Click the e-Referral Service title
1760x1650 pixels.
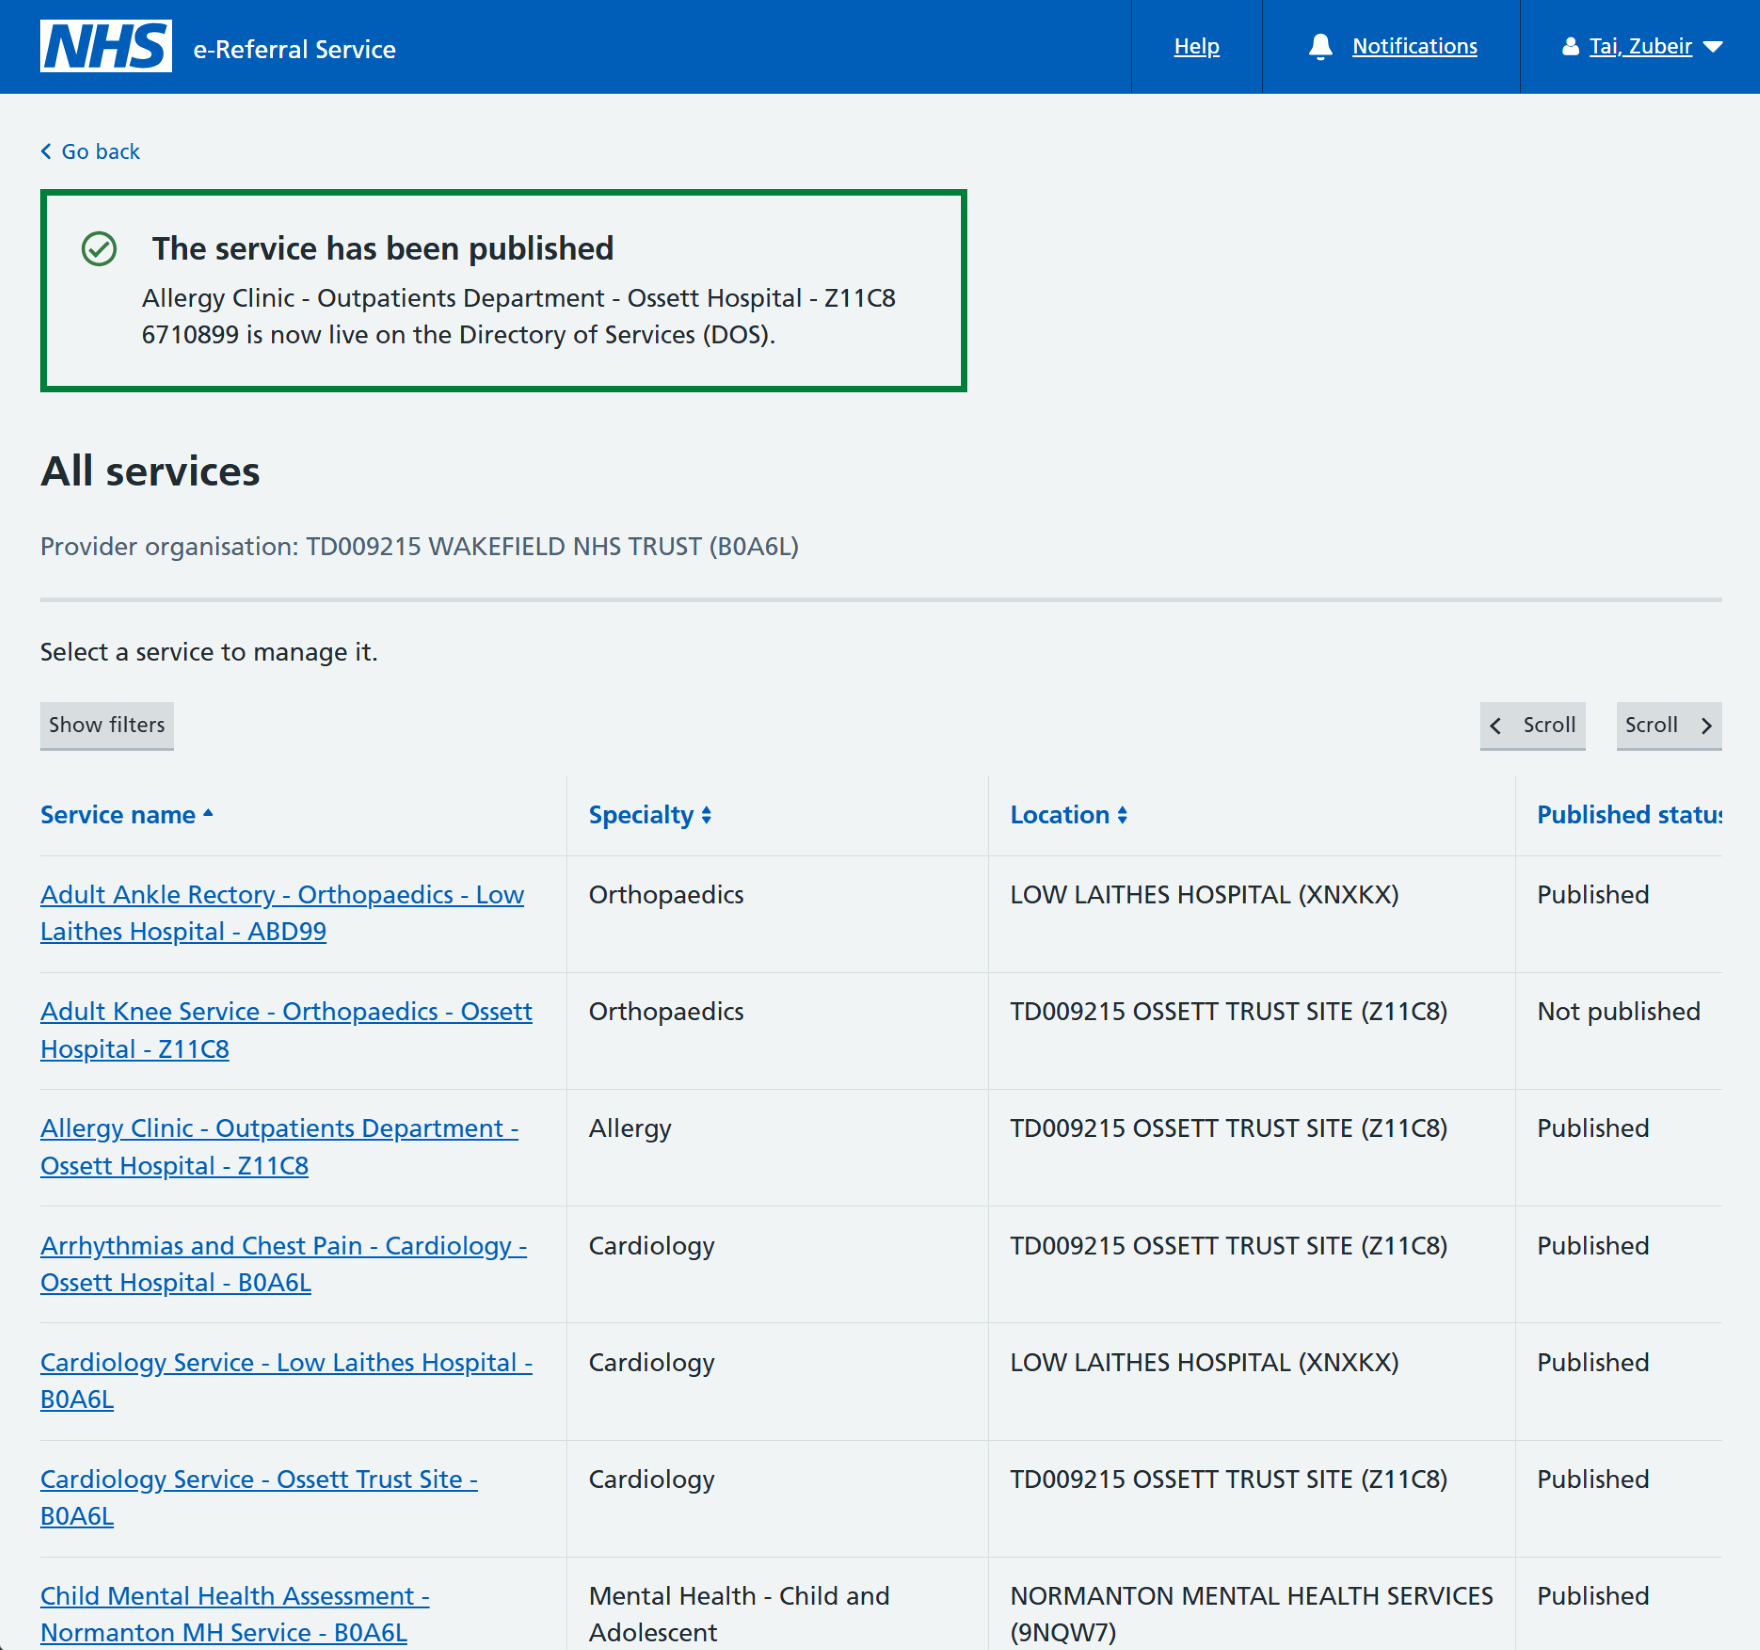(294, 49)
